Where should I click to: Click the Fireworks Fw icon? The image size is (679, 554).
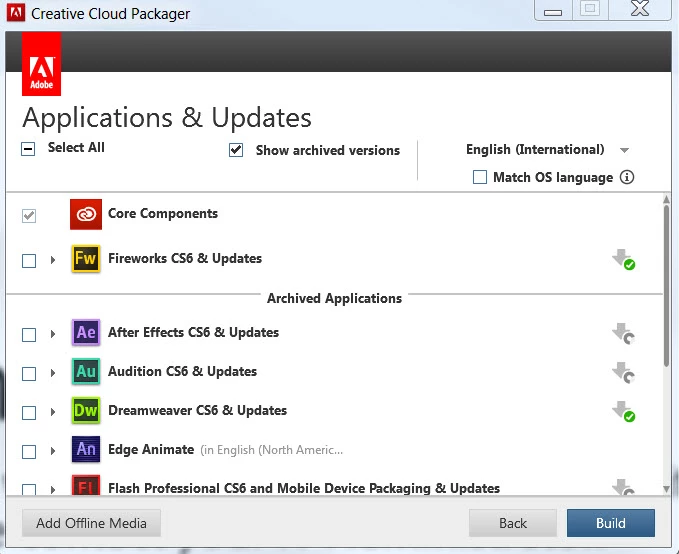(x=86, y=259)
